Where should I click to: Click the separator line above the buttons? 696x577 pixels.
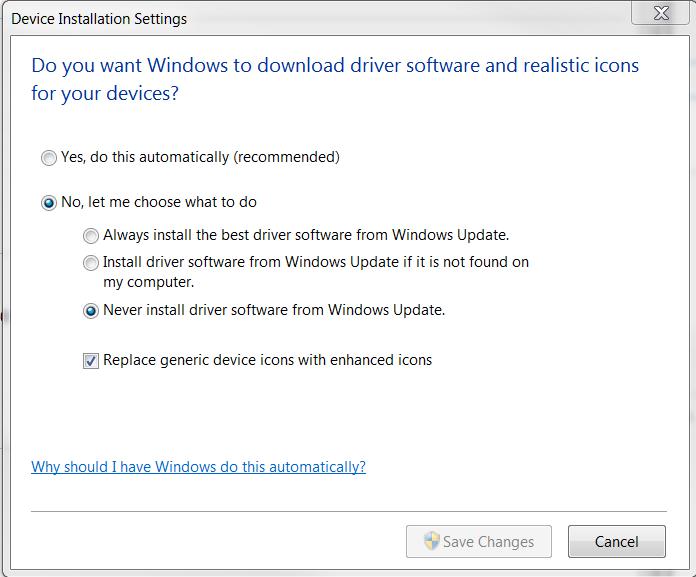348,511
